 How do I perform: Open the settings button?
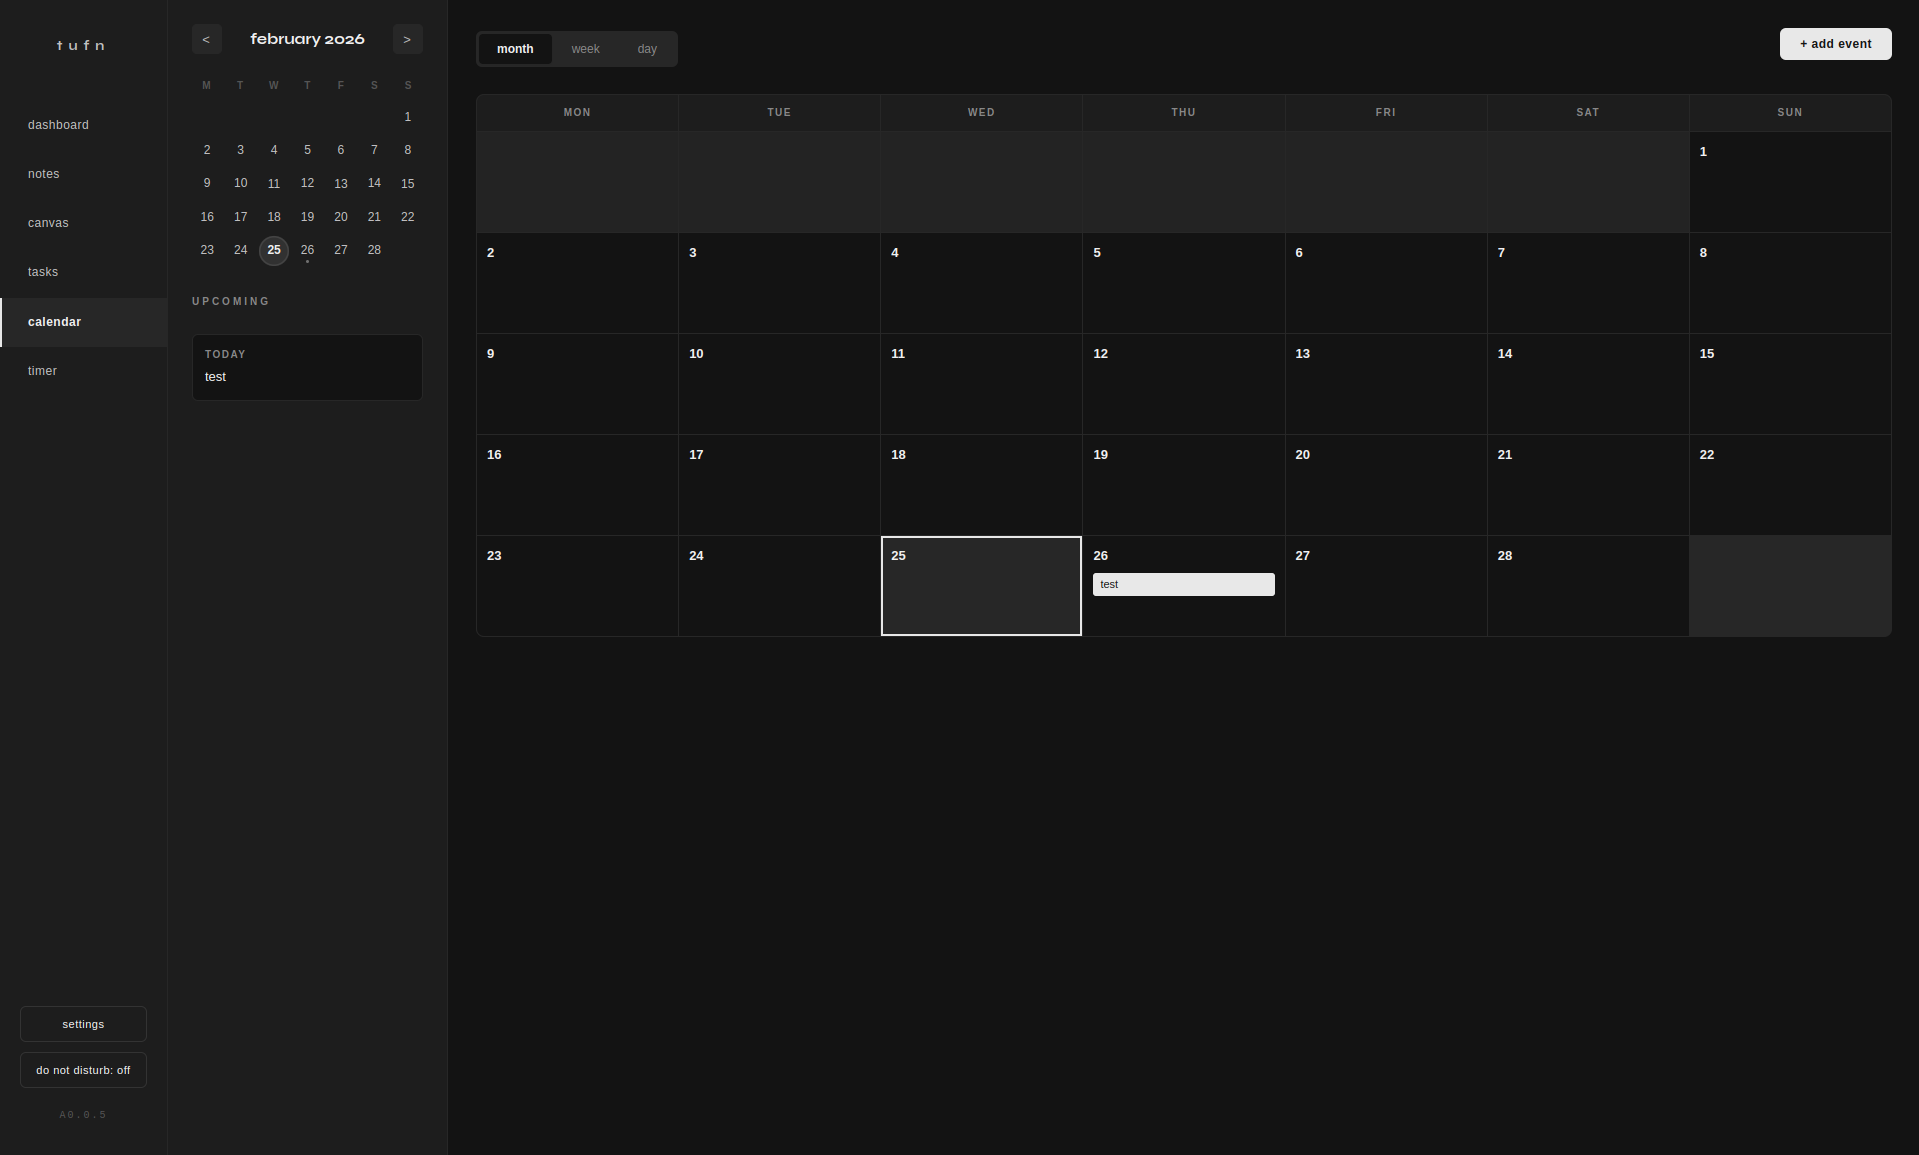tap(82, 1024)
